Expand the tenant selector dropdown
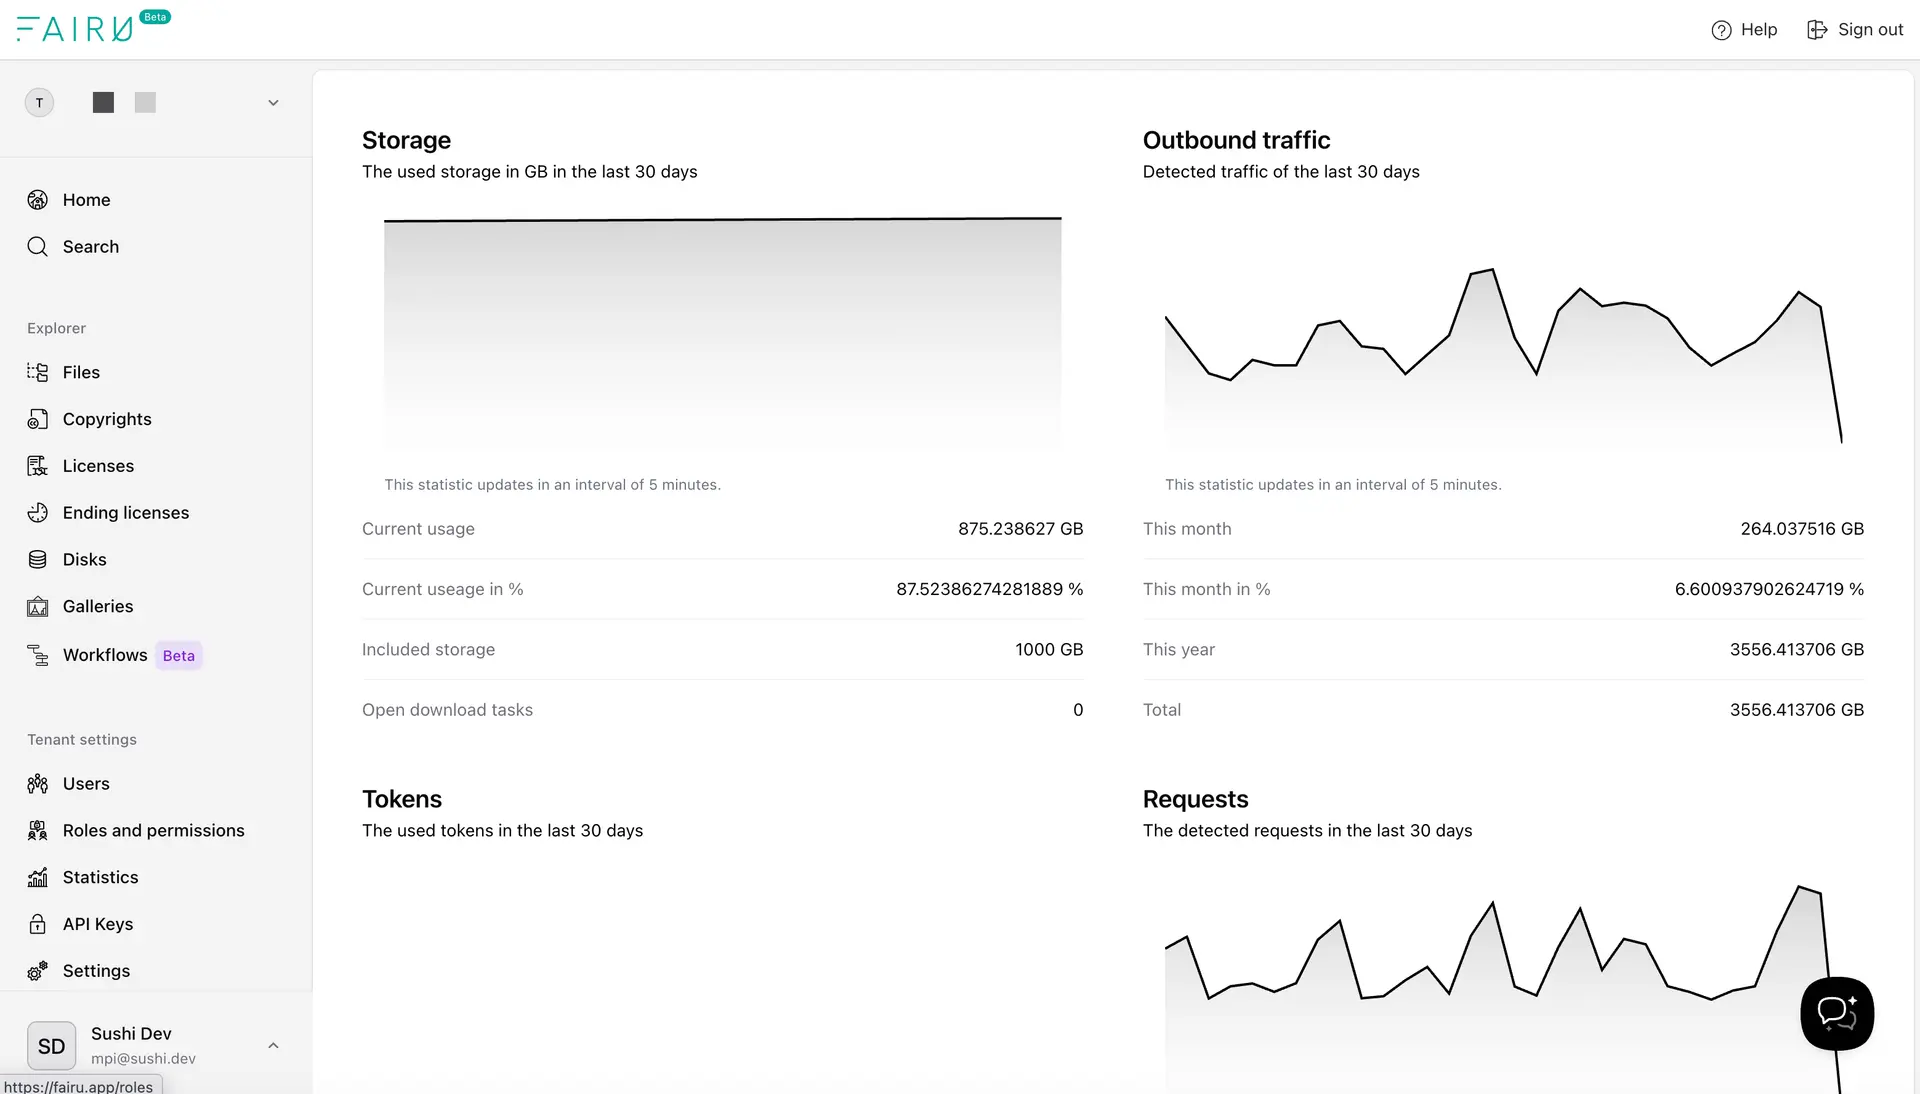Image resolution: width=1920 pixels, height=1094 pixels. [x=273, y=102]
